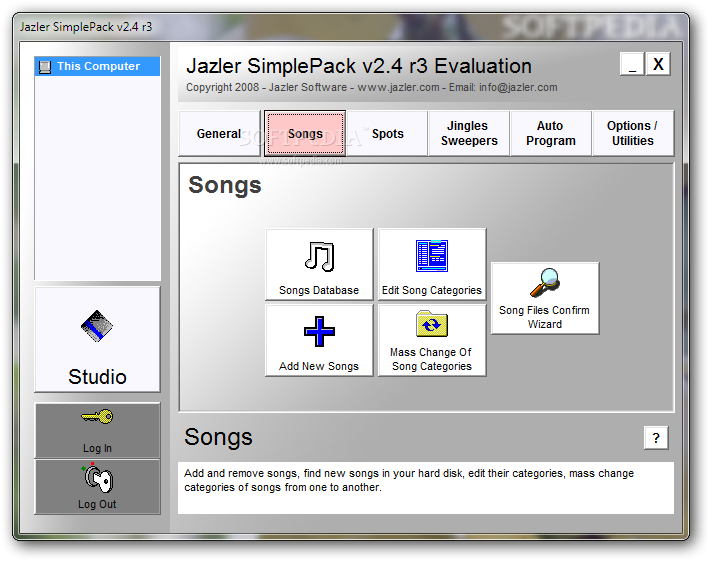Viewport: 710px width, 561px height.
Task: Click the Song Files Confirm Wizard label
Action: click(545, 317)
